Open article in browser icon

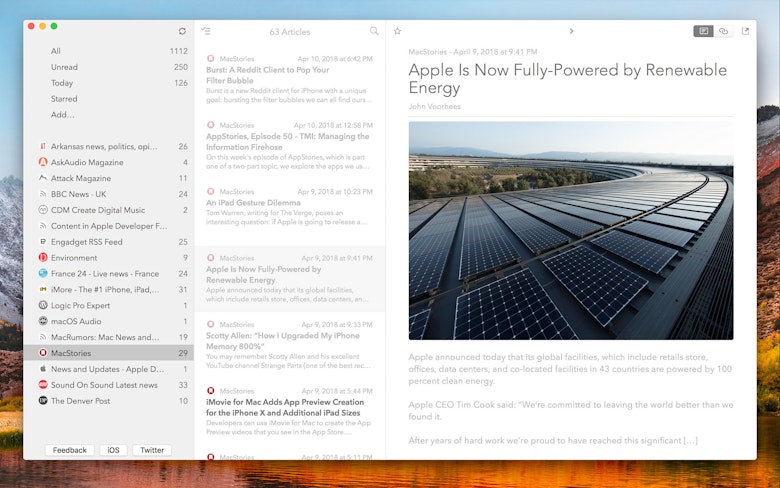745,31
